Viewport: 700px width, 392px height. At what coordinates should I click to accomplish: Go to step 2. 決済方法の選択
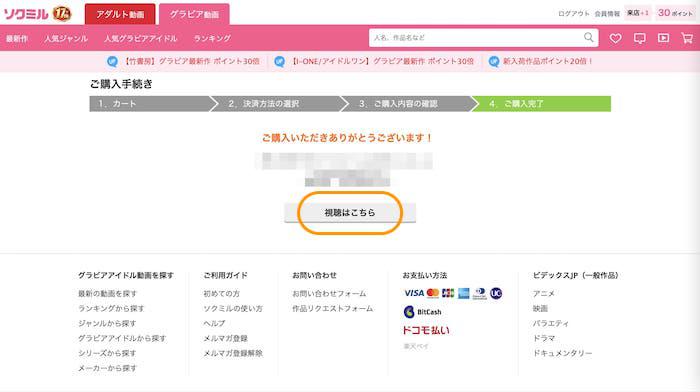[278, 104]
